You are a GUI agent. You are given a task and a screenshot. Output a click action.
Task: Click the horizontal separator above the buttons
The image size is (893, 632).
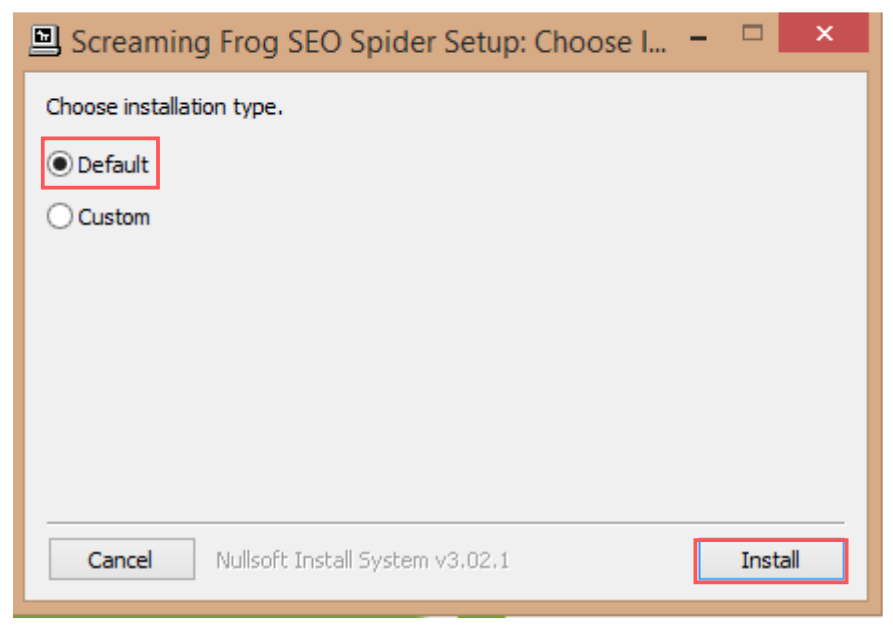[x=446, y=522]
